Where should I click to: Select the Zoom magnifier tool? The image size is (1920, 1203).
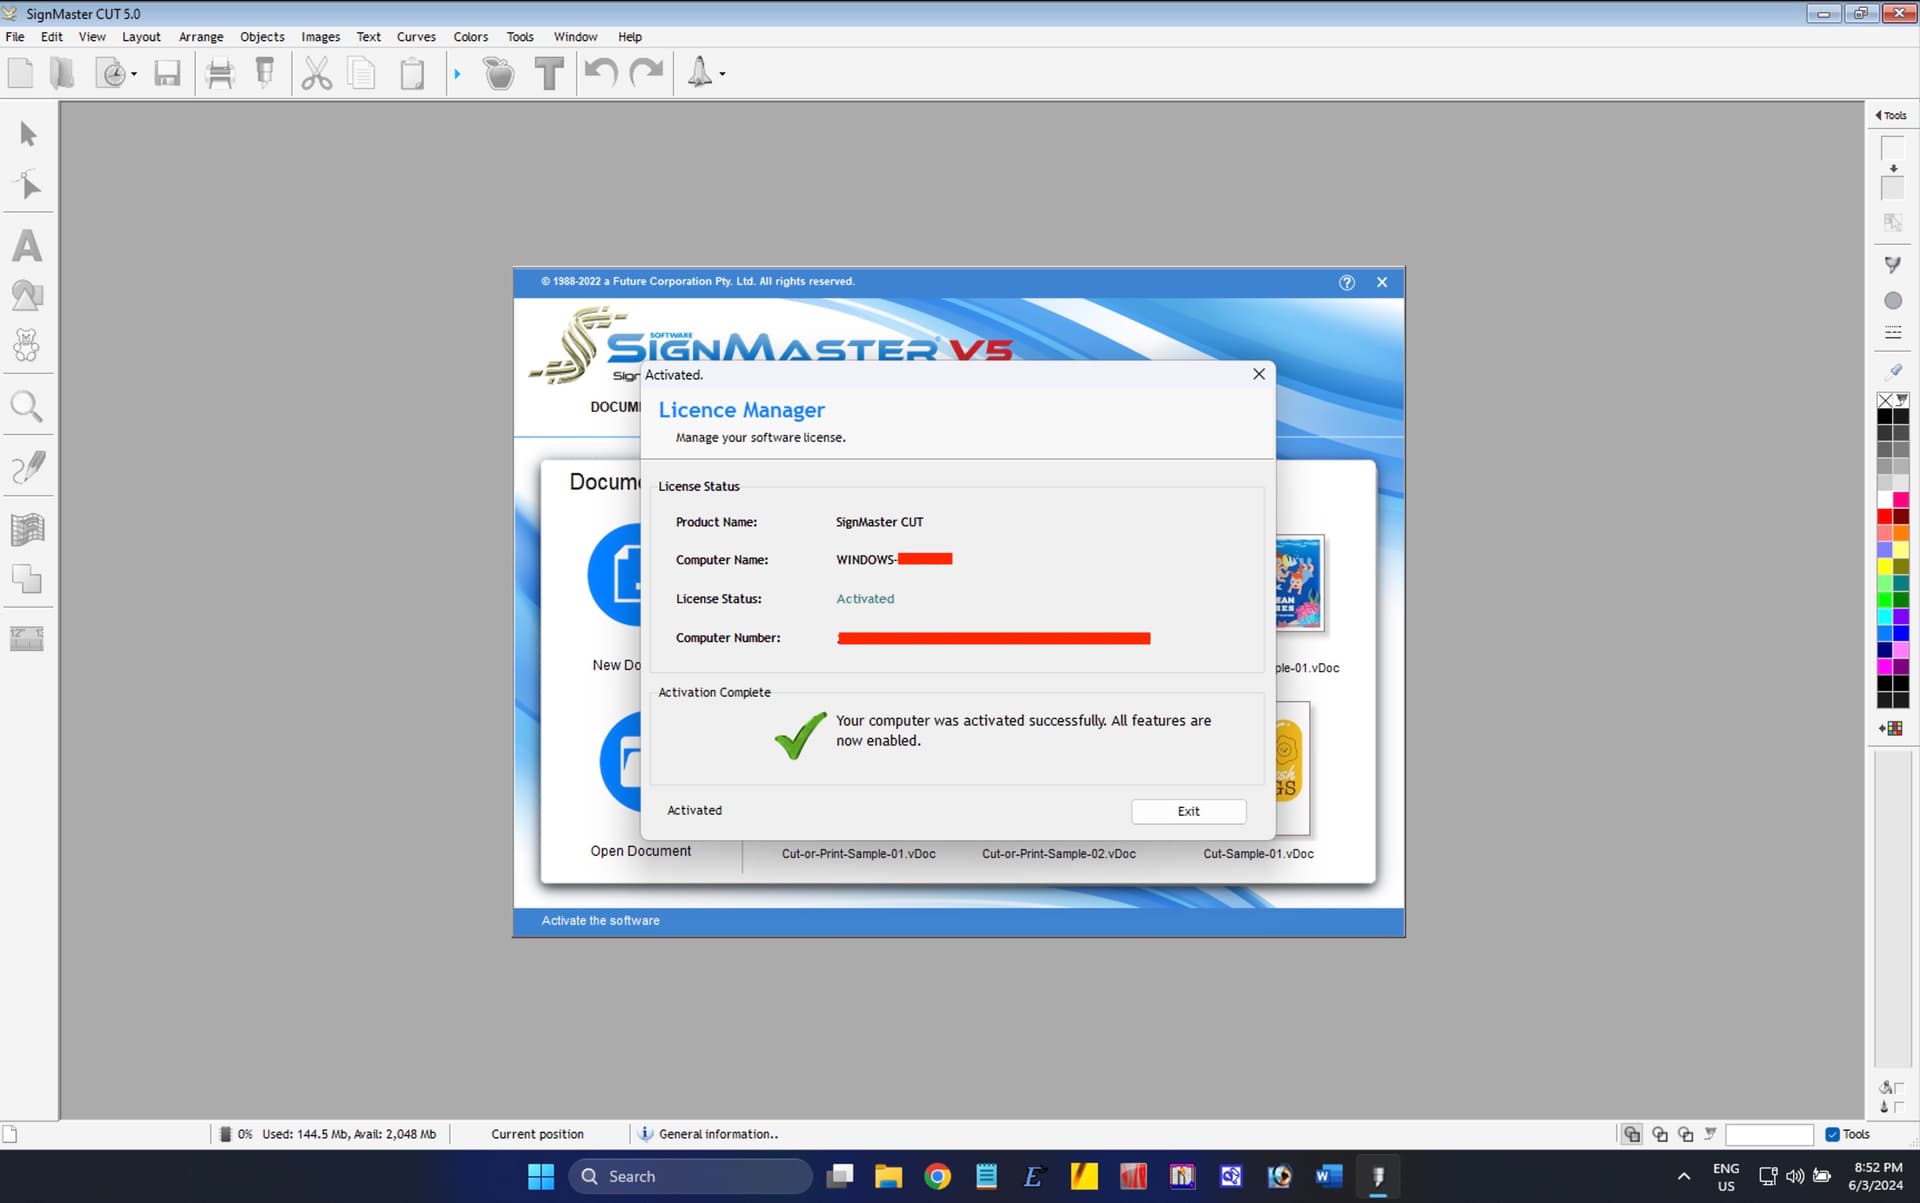coord(27,407)
